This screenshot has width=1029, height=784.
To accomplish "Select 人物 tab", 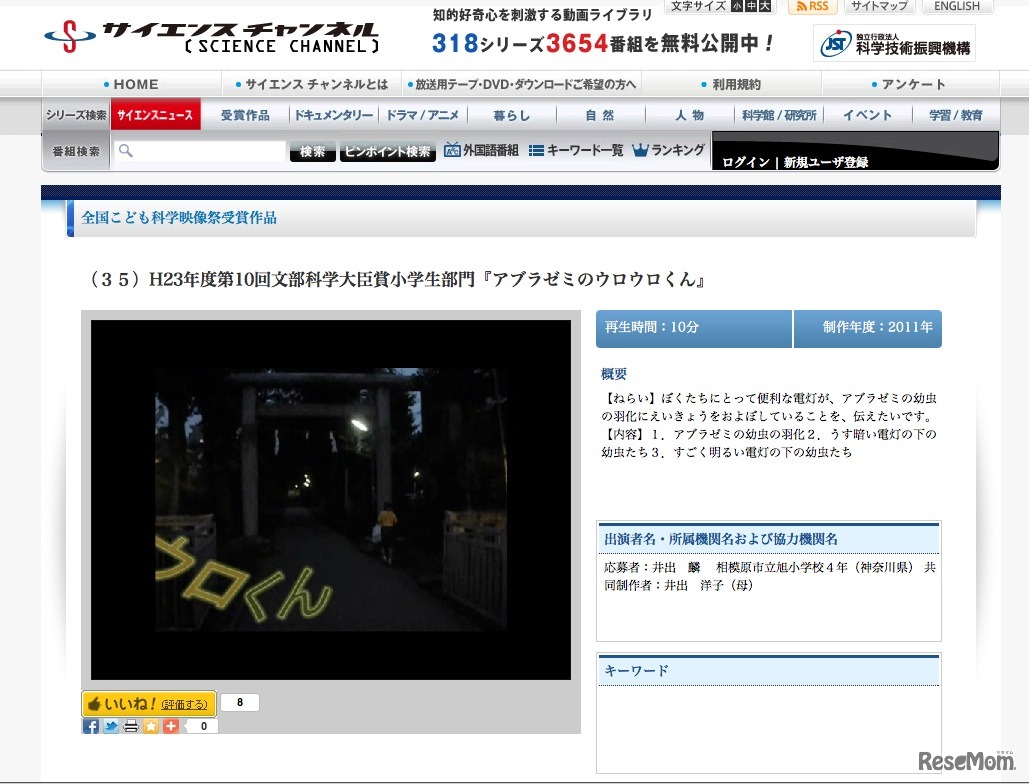I will click(689, 115).
